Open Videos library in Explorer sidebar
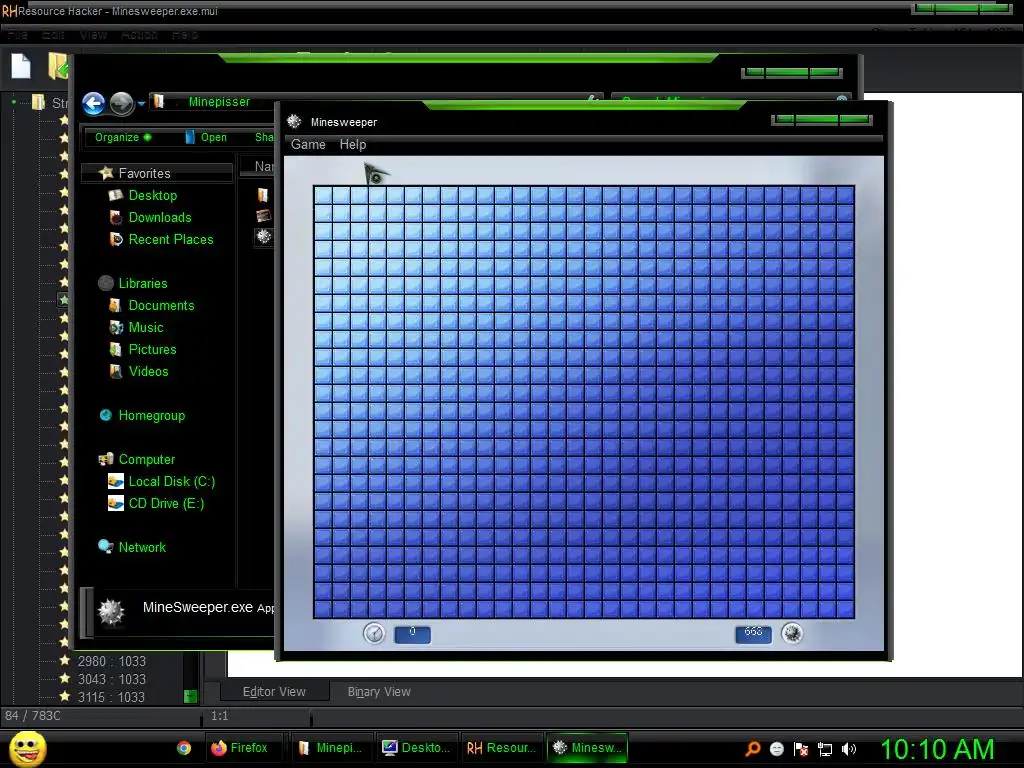Viewport: 1024px width, 768px height. point(148,372)
